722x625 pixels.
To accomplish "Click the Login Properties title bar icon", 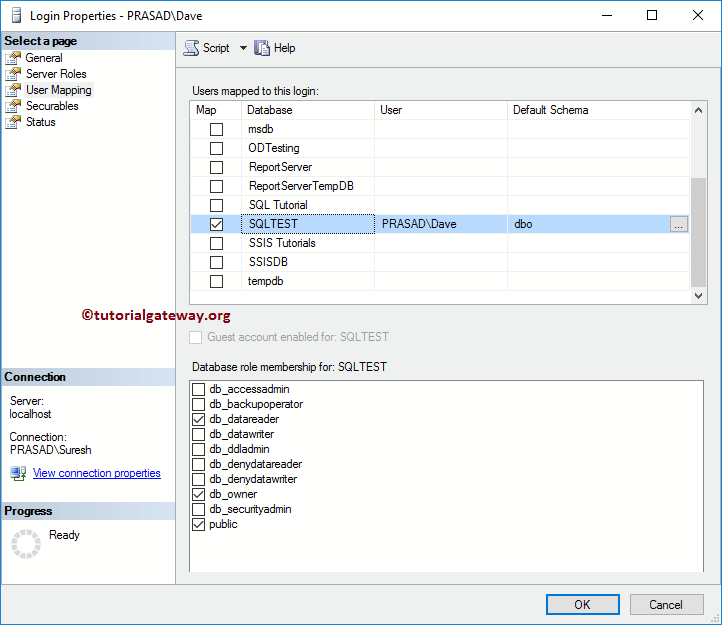I will (17, 15).
